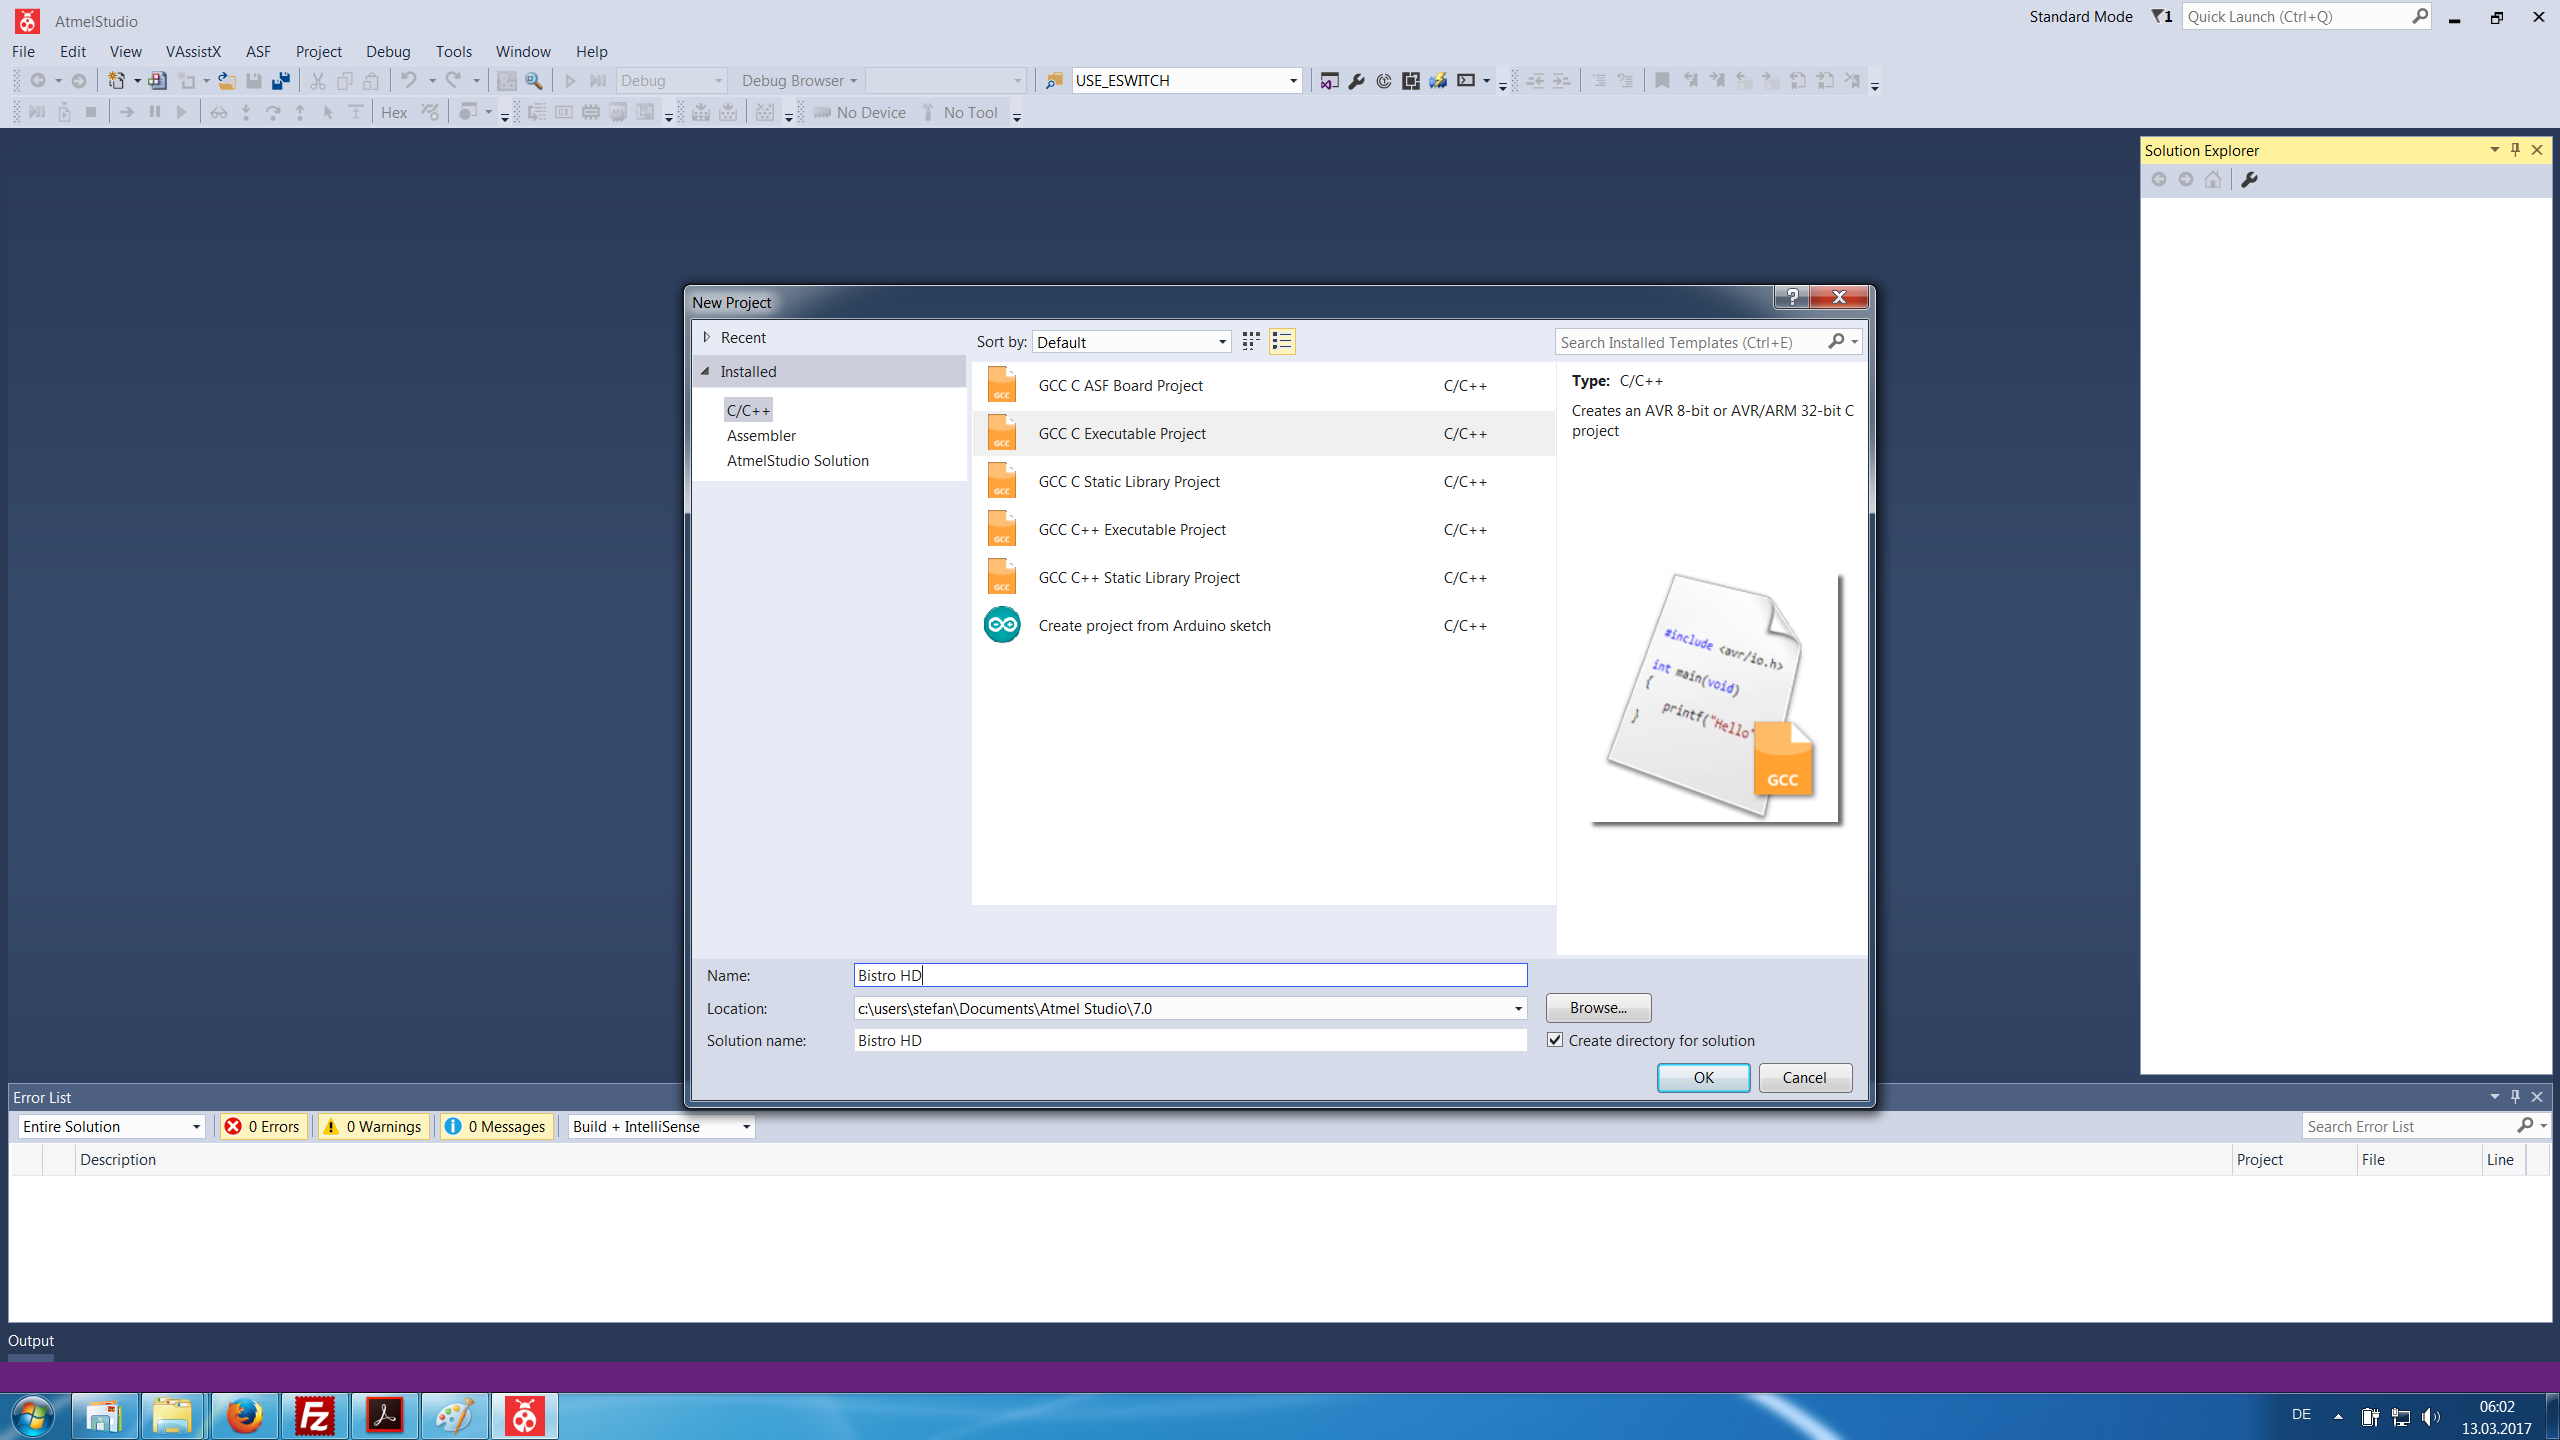
Task: Toggle auto-hide pin on Error List panel
Action: (x=2516, y=1097)
